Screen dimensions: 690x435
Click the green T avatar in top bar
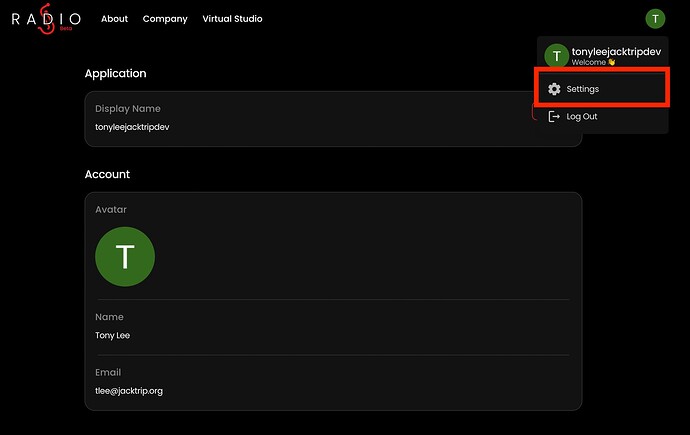pos(655,19)
